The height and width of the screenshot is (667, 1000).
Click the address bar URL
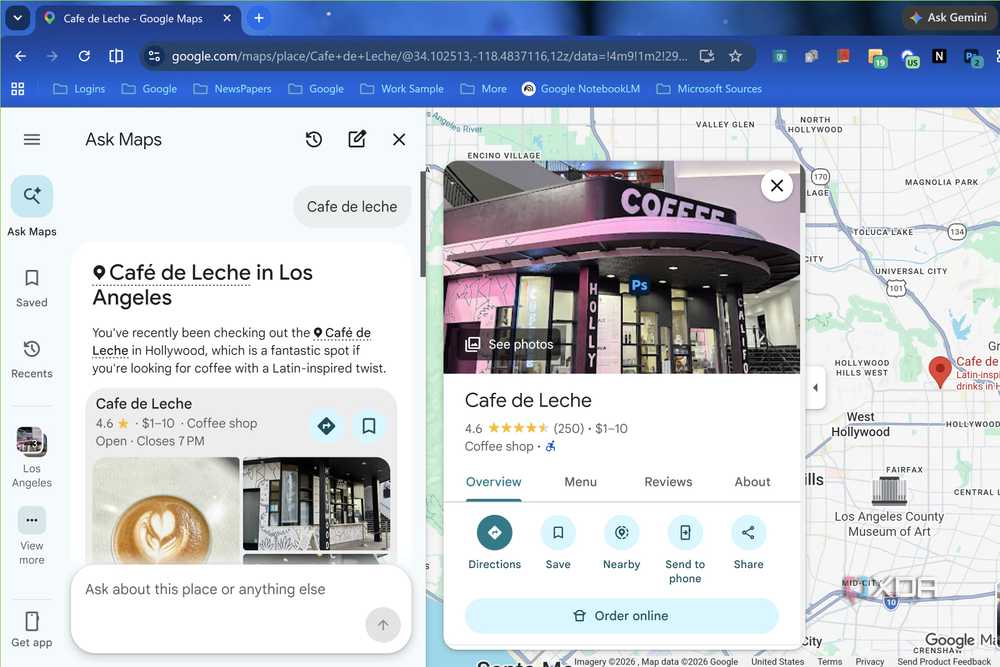429,56
